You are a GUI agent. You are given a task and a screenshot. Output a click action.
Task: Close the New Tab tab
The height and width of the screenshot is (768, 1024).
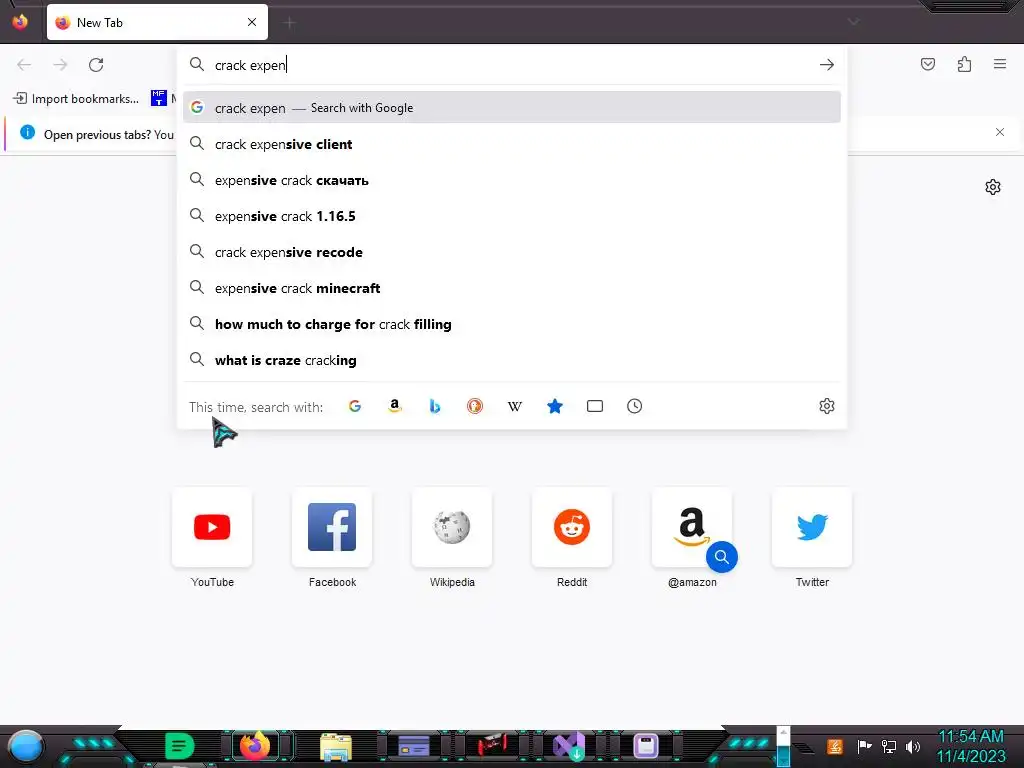pyautogui.click(x=251, y=22)
